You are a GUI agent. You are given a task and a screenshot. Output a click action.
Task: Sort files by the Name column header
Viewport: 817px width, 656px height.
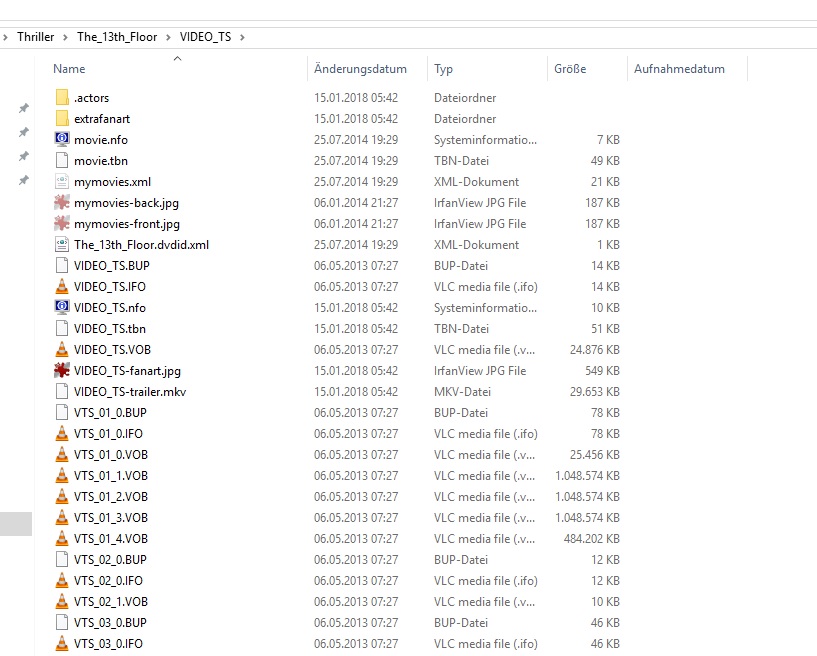(x=69, y=69)
